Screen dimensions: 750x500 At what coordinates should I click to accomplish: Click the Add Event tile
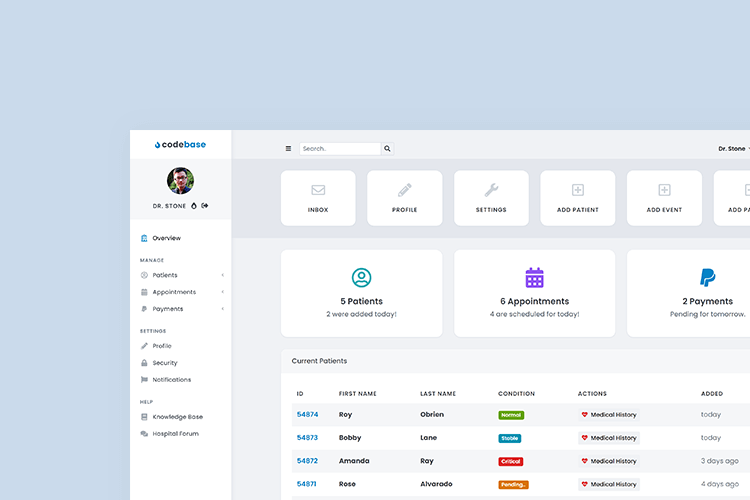[x=664, y=198]
